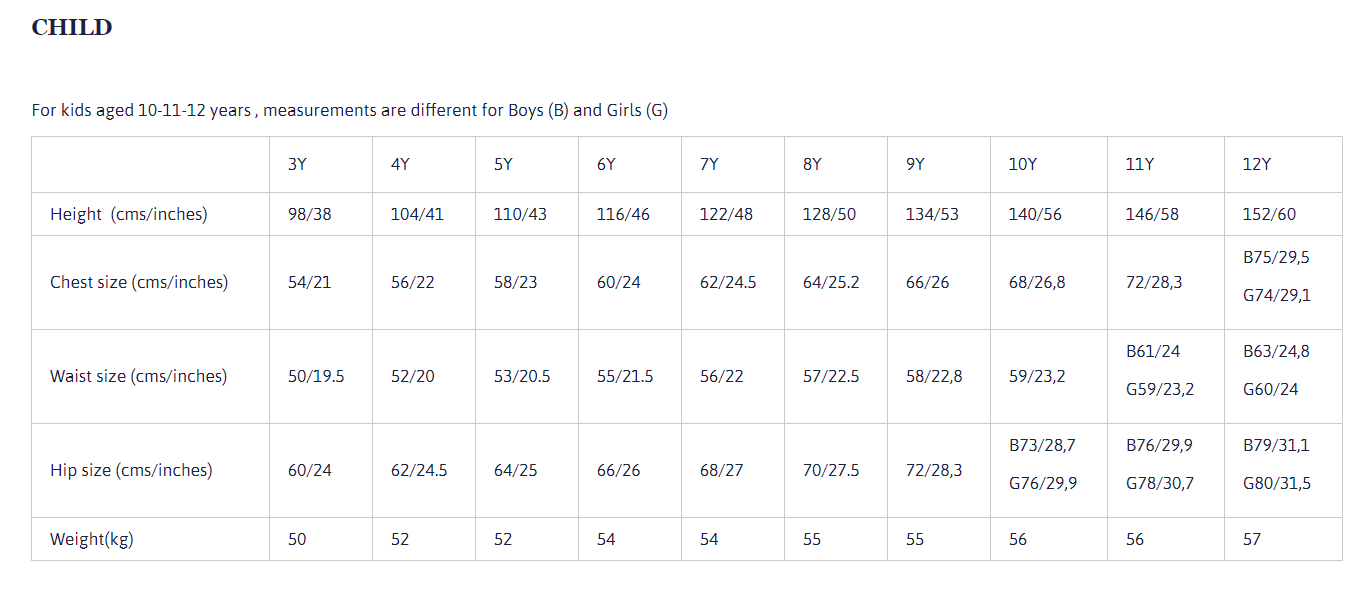The height and width of the screenshot is (593, 1370).
Task: Click the CHILD heading
Action: pos(72,28)
